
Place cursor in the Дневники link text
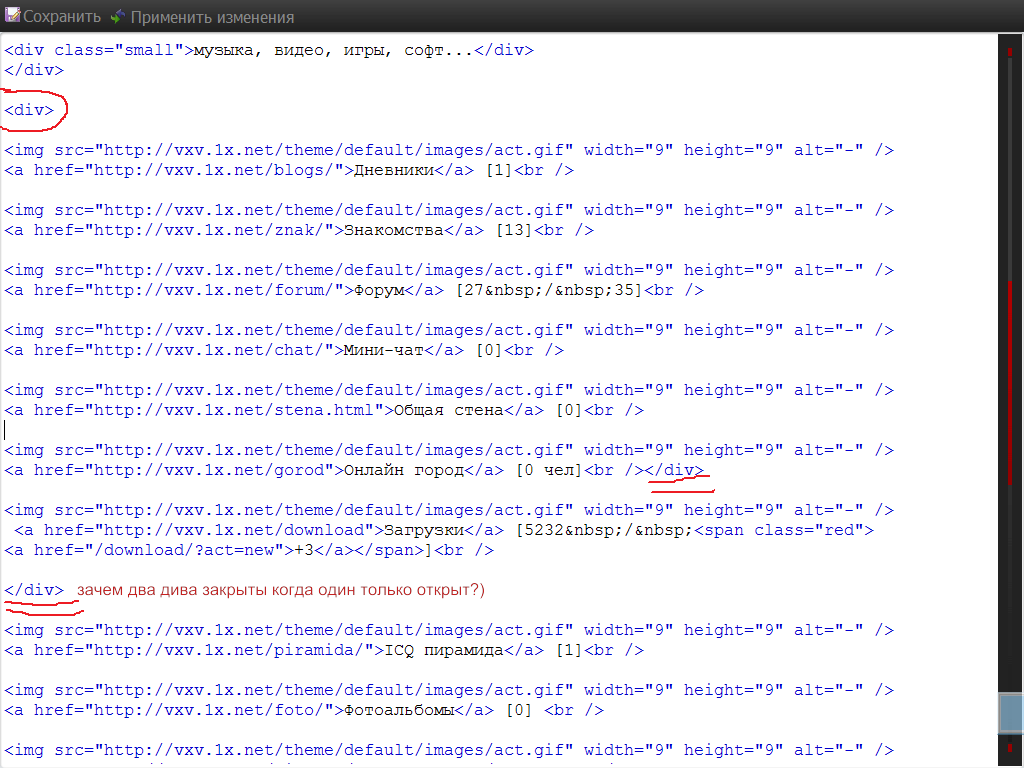(x=388, y=170)
